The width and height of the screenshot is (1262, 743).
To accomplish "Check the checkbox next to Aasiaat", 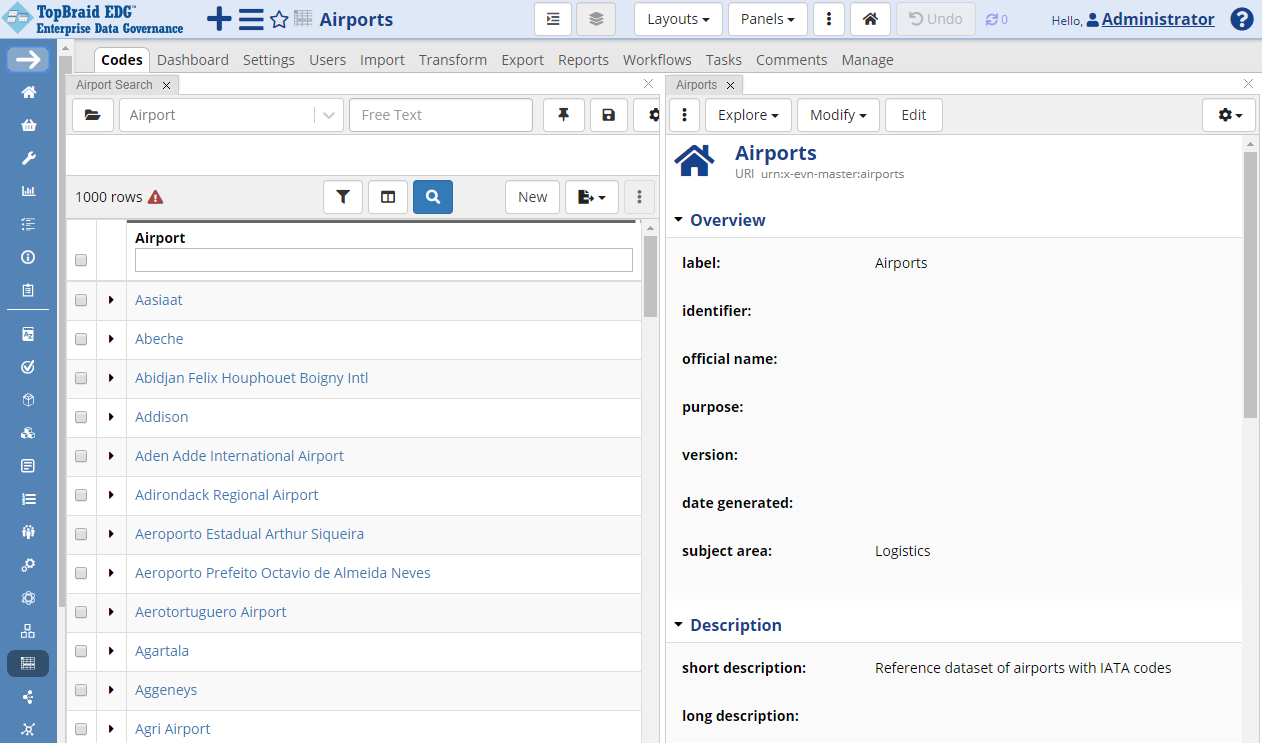I will 80,299.
